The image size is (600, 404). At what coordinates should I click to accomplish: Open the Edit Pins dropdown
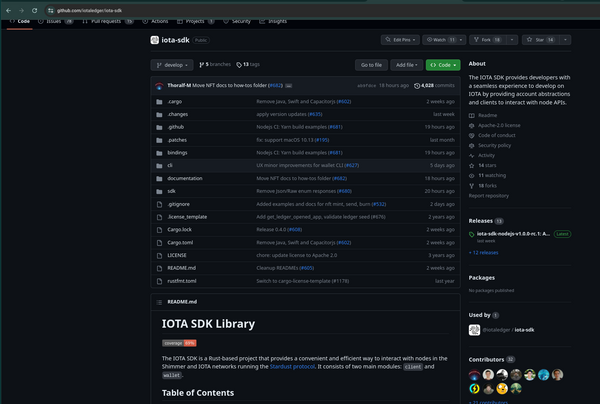click(x=400, y=40)
